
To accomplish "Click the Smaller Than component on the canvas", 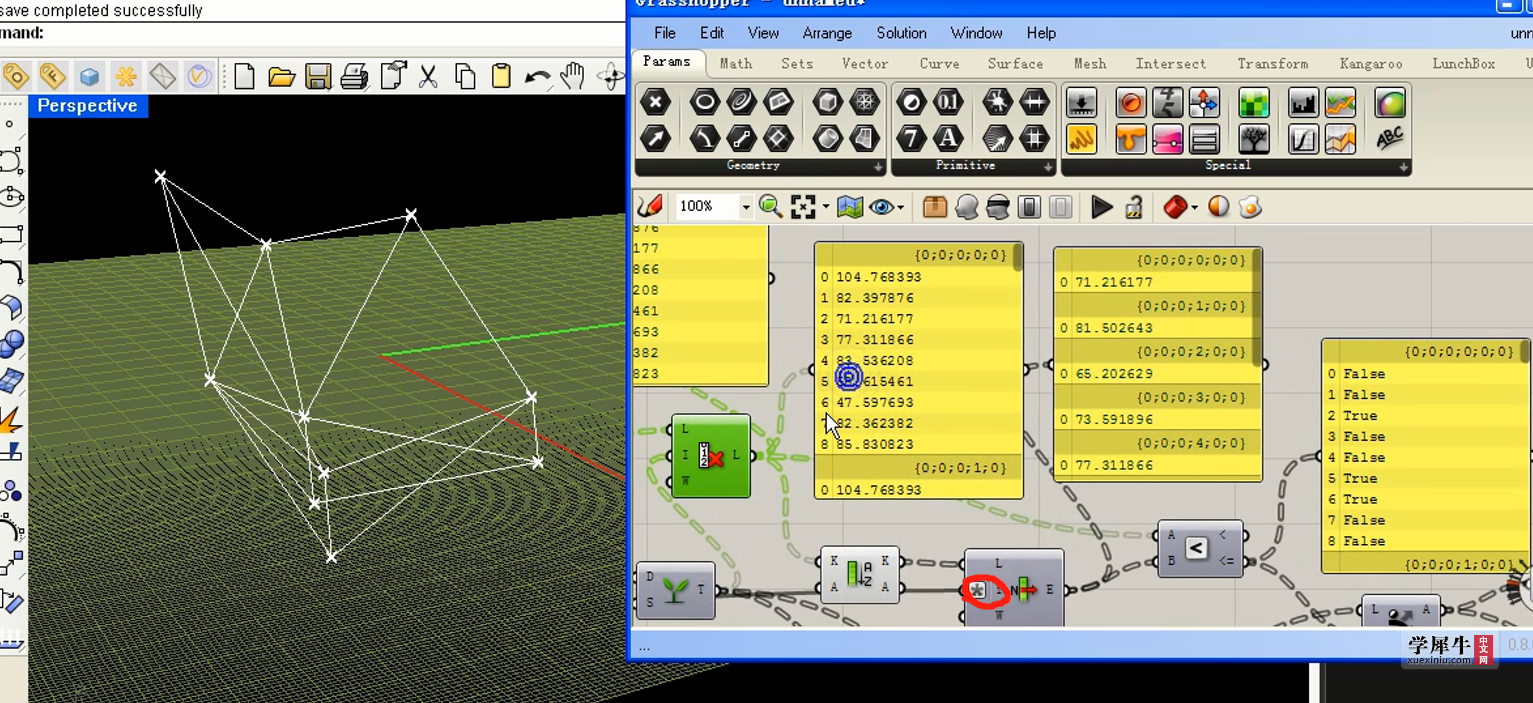I will point(1200,548).
